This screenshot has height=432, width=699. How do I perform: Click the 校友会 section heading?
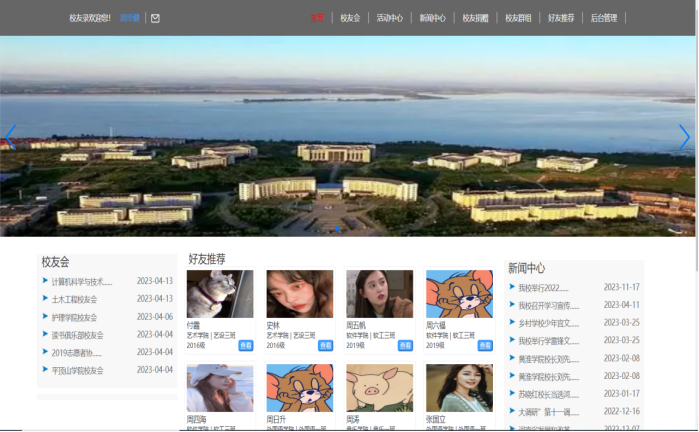(x=55, y=262)
